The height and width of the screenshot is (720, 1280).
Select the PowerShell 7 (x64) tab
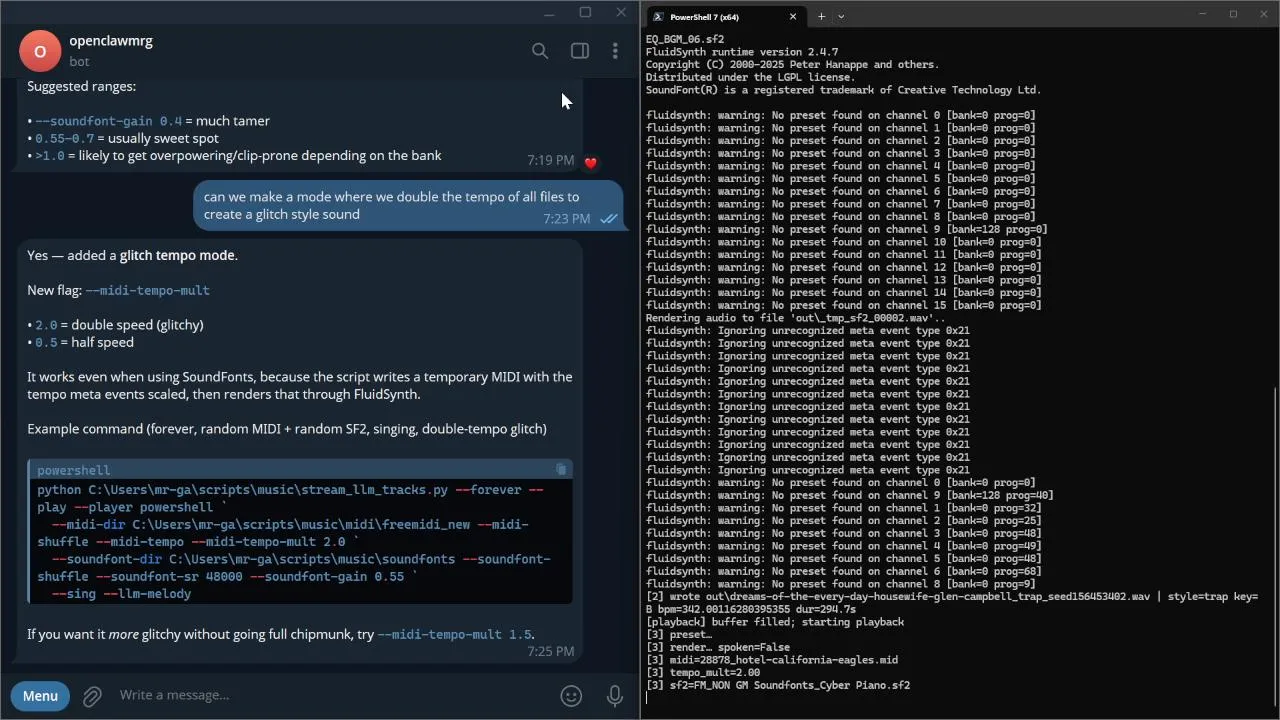(723, 16)
